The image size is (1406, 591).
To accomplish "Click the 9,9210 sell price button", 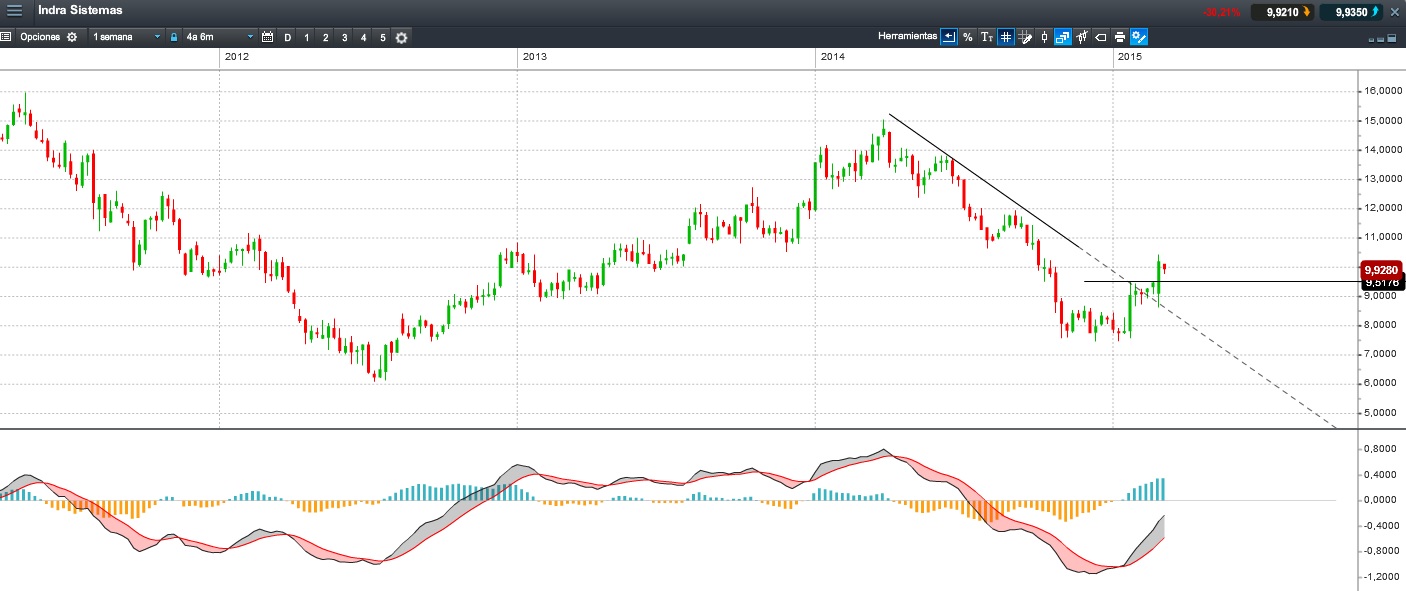I will pyautogui.click(x=1282, y=12).
